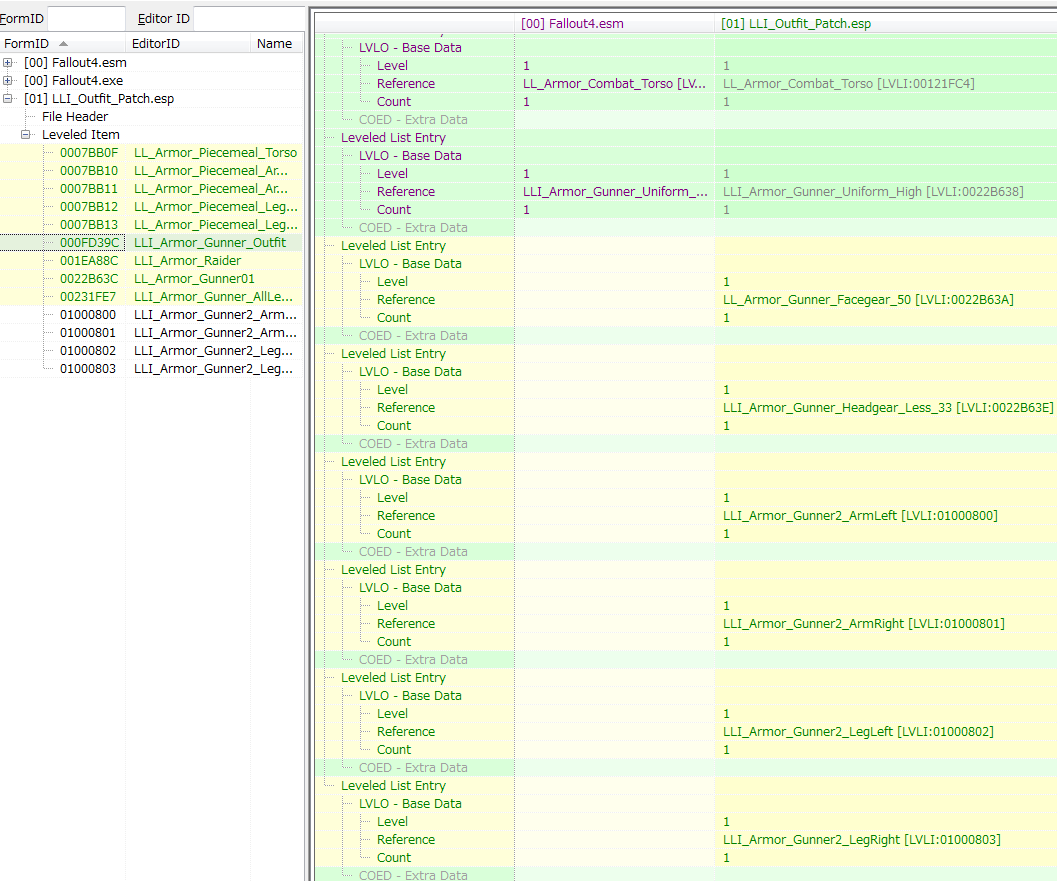Screen dimensions: 1057x881
Task: Expand the [00] Fallout4.esm tree node
Action: pos(7,63)
